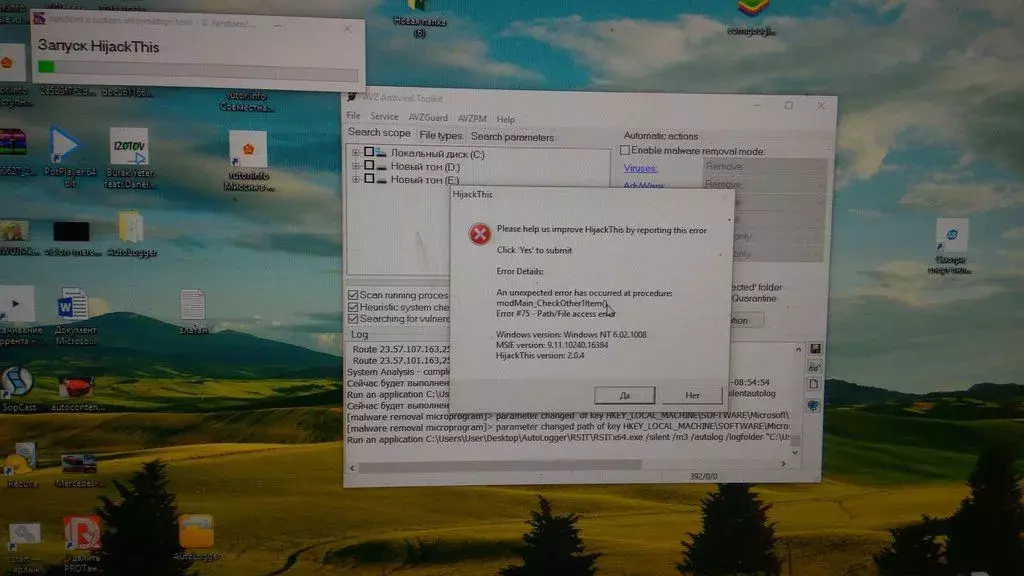Open the autoconten desktop icon

[x=76, y=387]
